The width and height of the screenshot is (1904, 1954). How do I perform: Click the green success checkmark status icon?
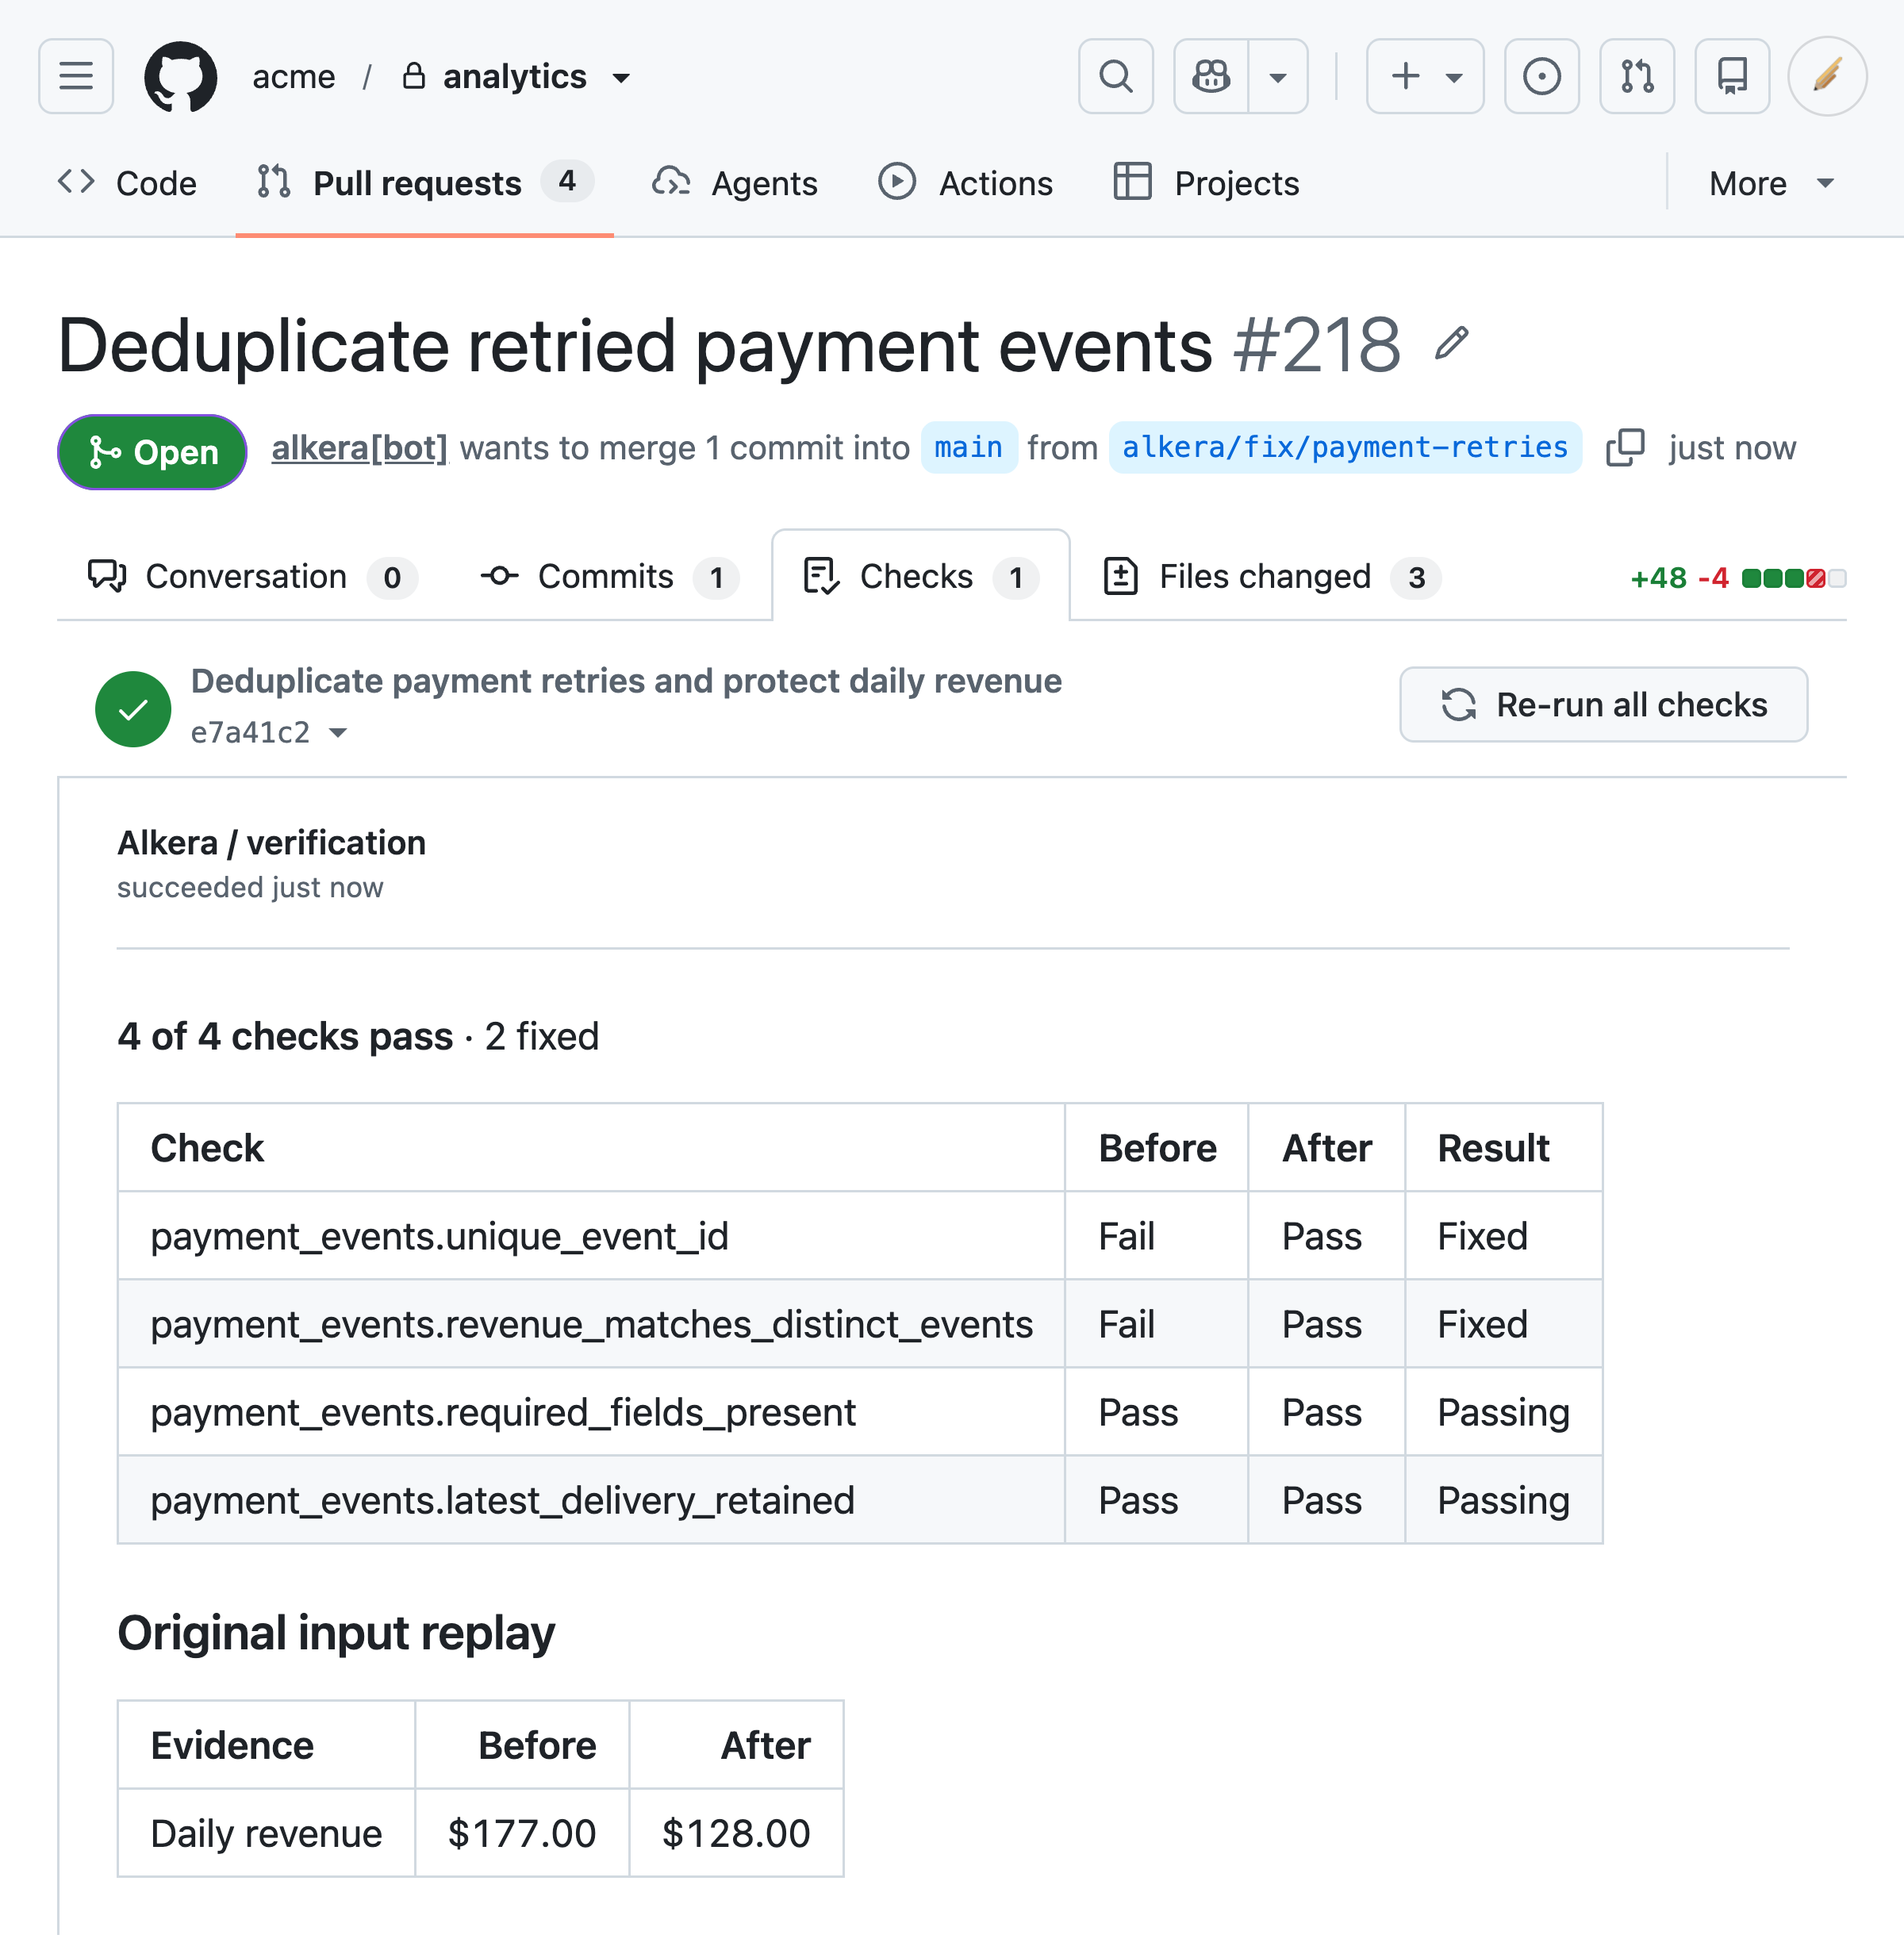[133, 709]
